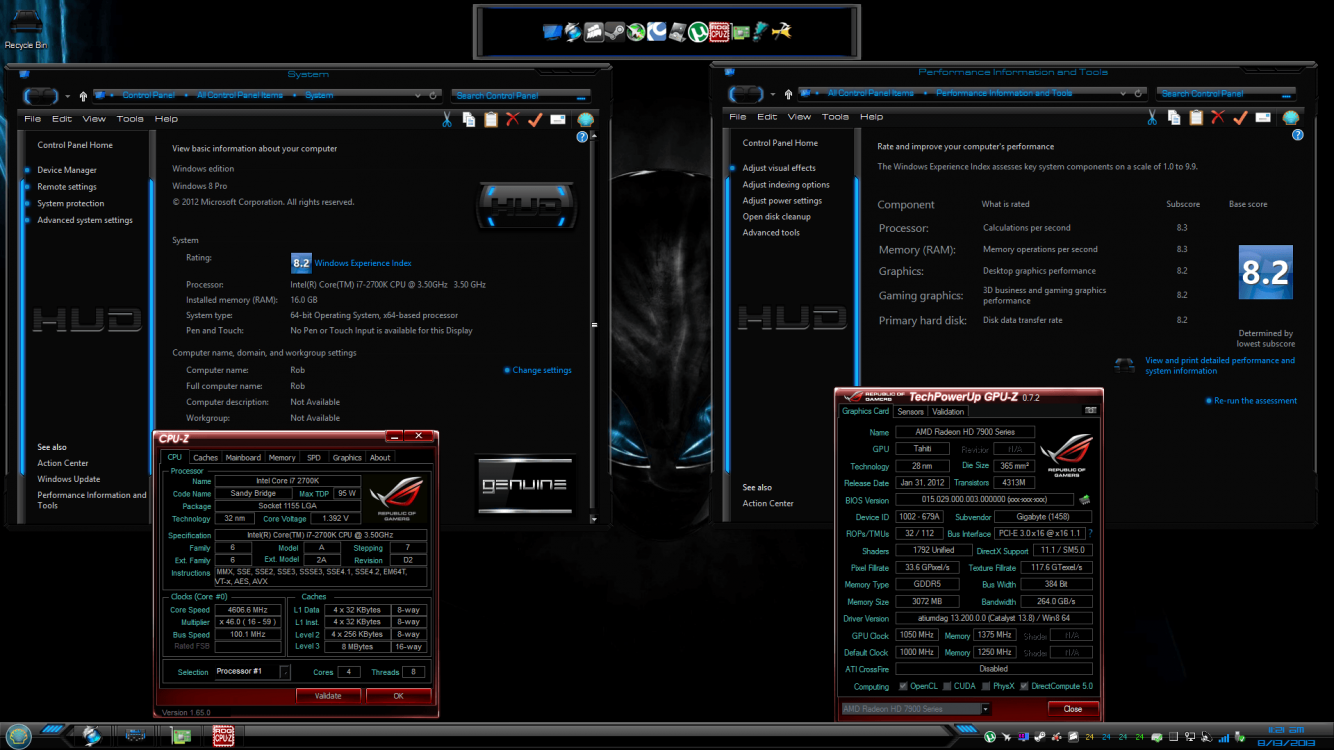The image size is (1334, 750).
Task: Click the Close button in GPU-Z
Action: (x=1073, y=708)
